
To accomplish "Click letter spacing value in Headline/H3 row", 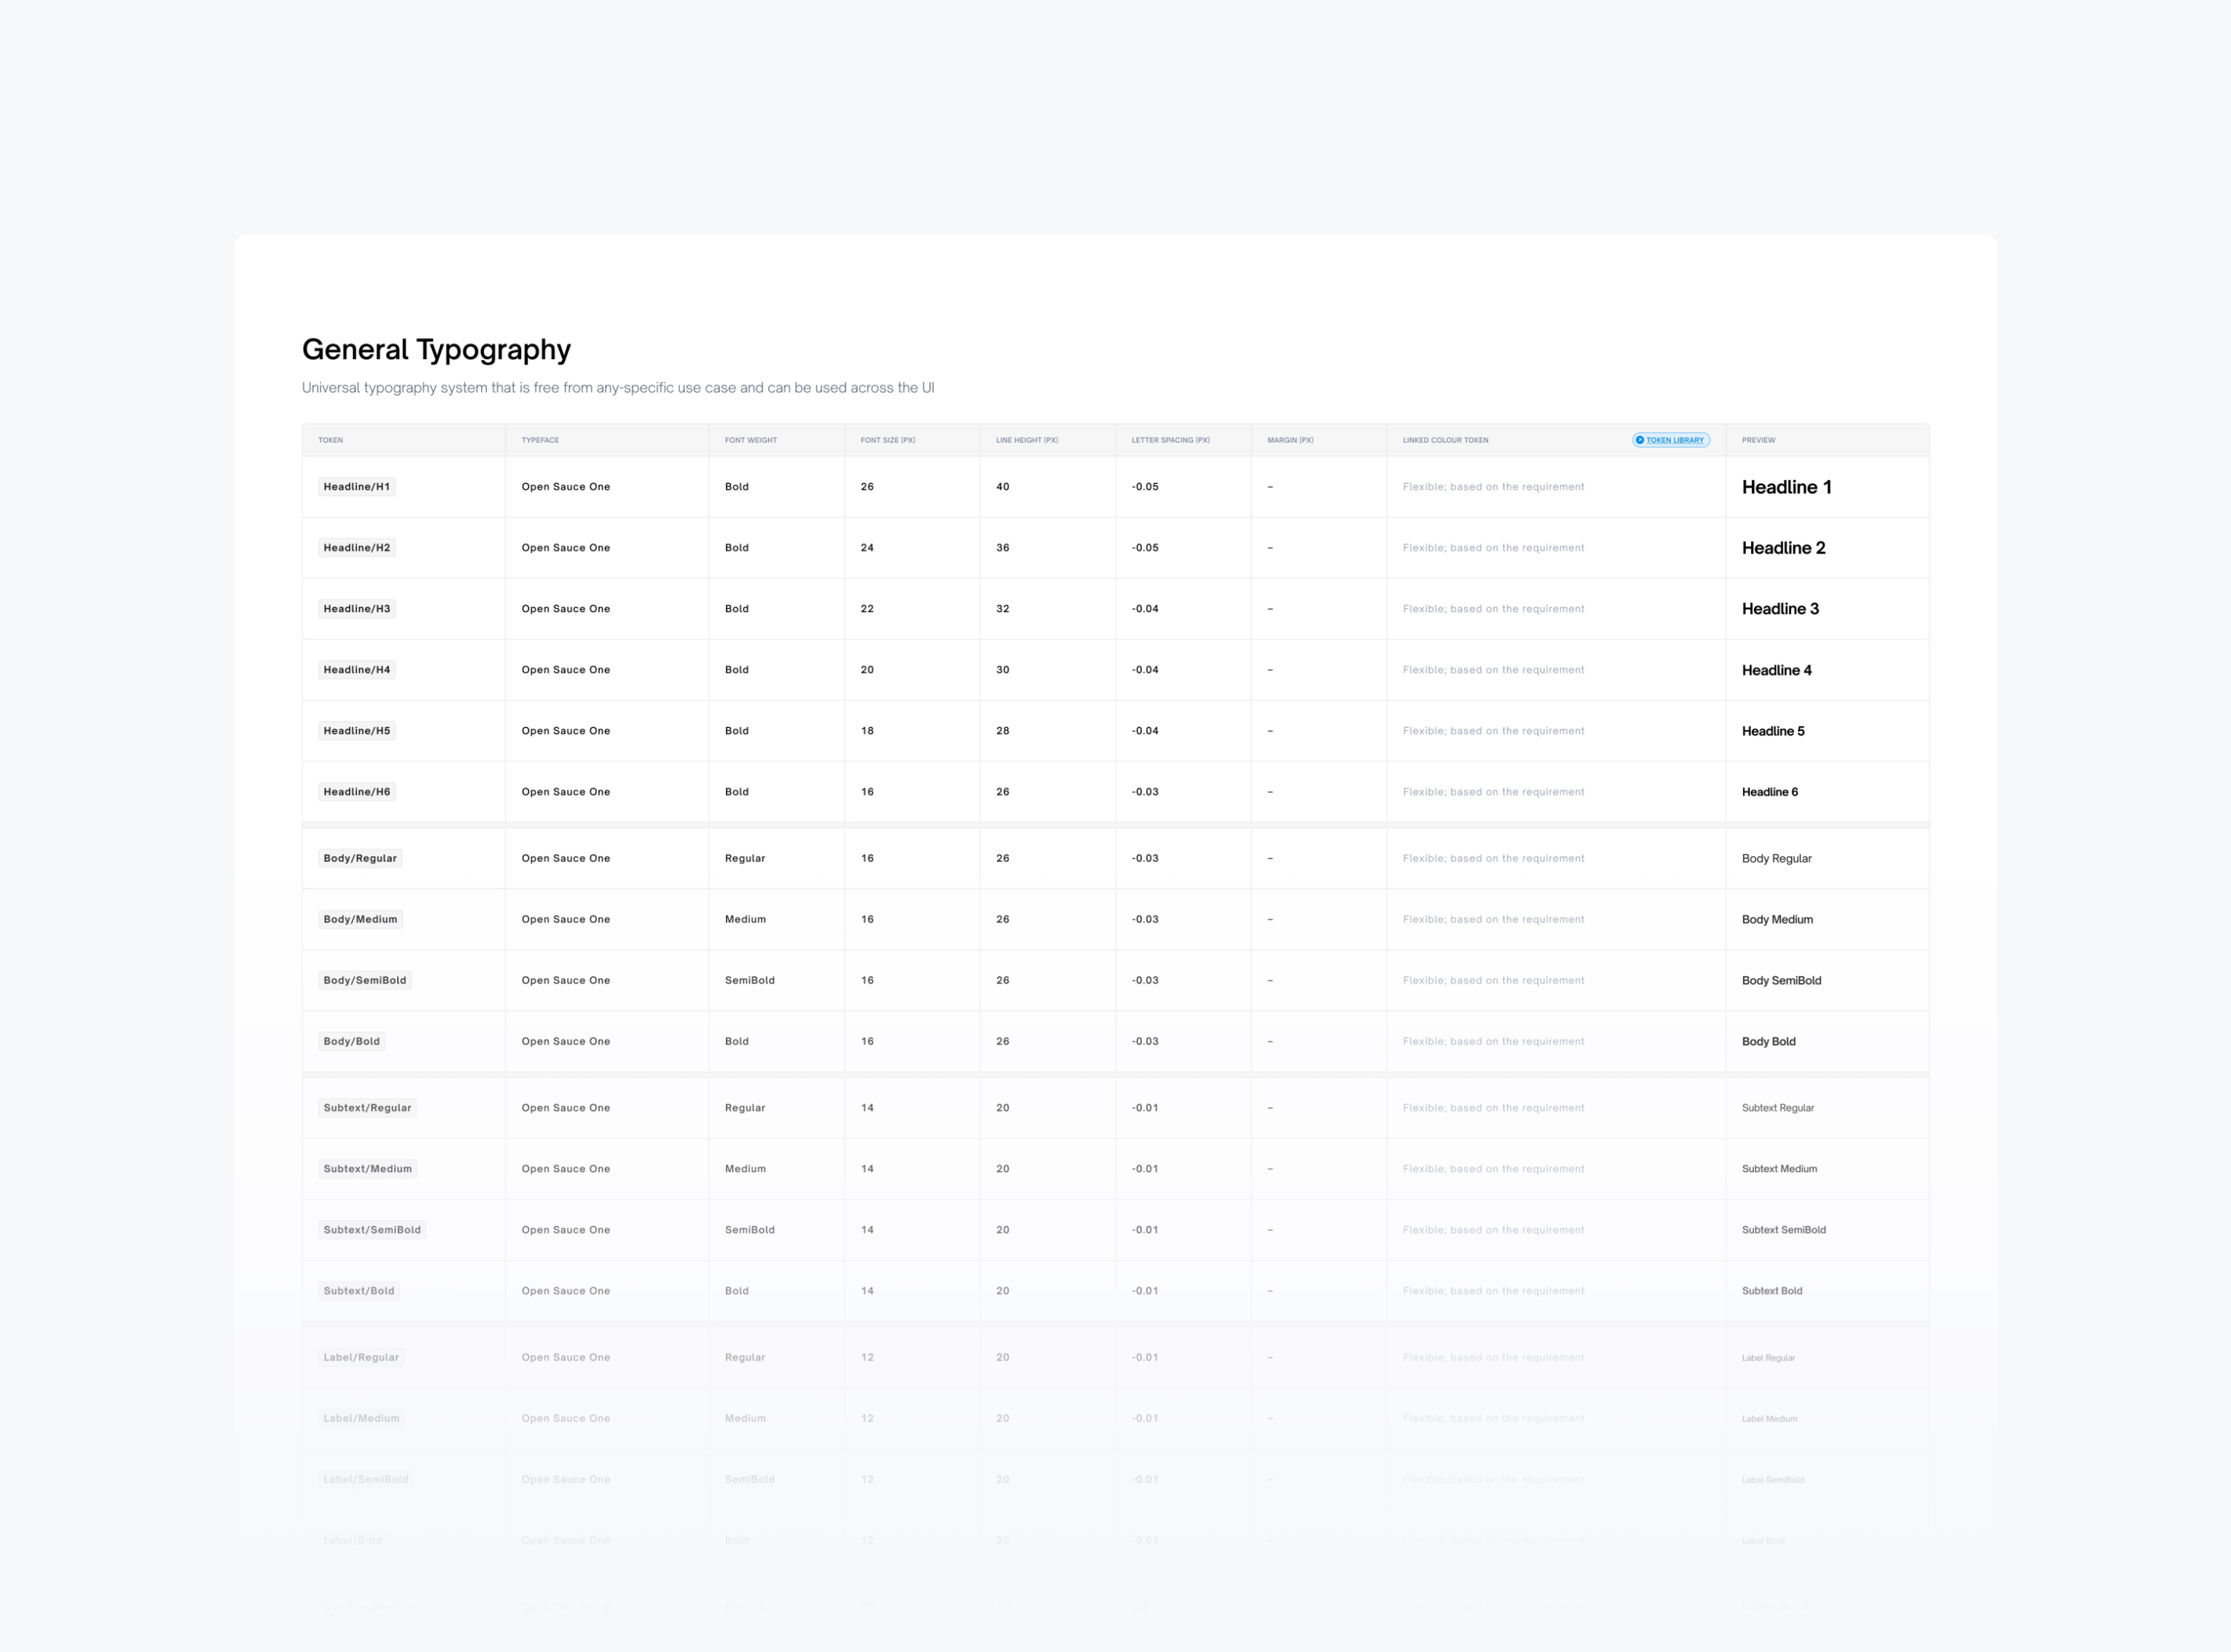I will click(x=1145, y=609).
